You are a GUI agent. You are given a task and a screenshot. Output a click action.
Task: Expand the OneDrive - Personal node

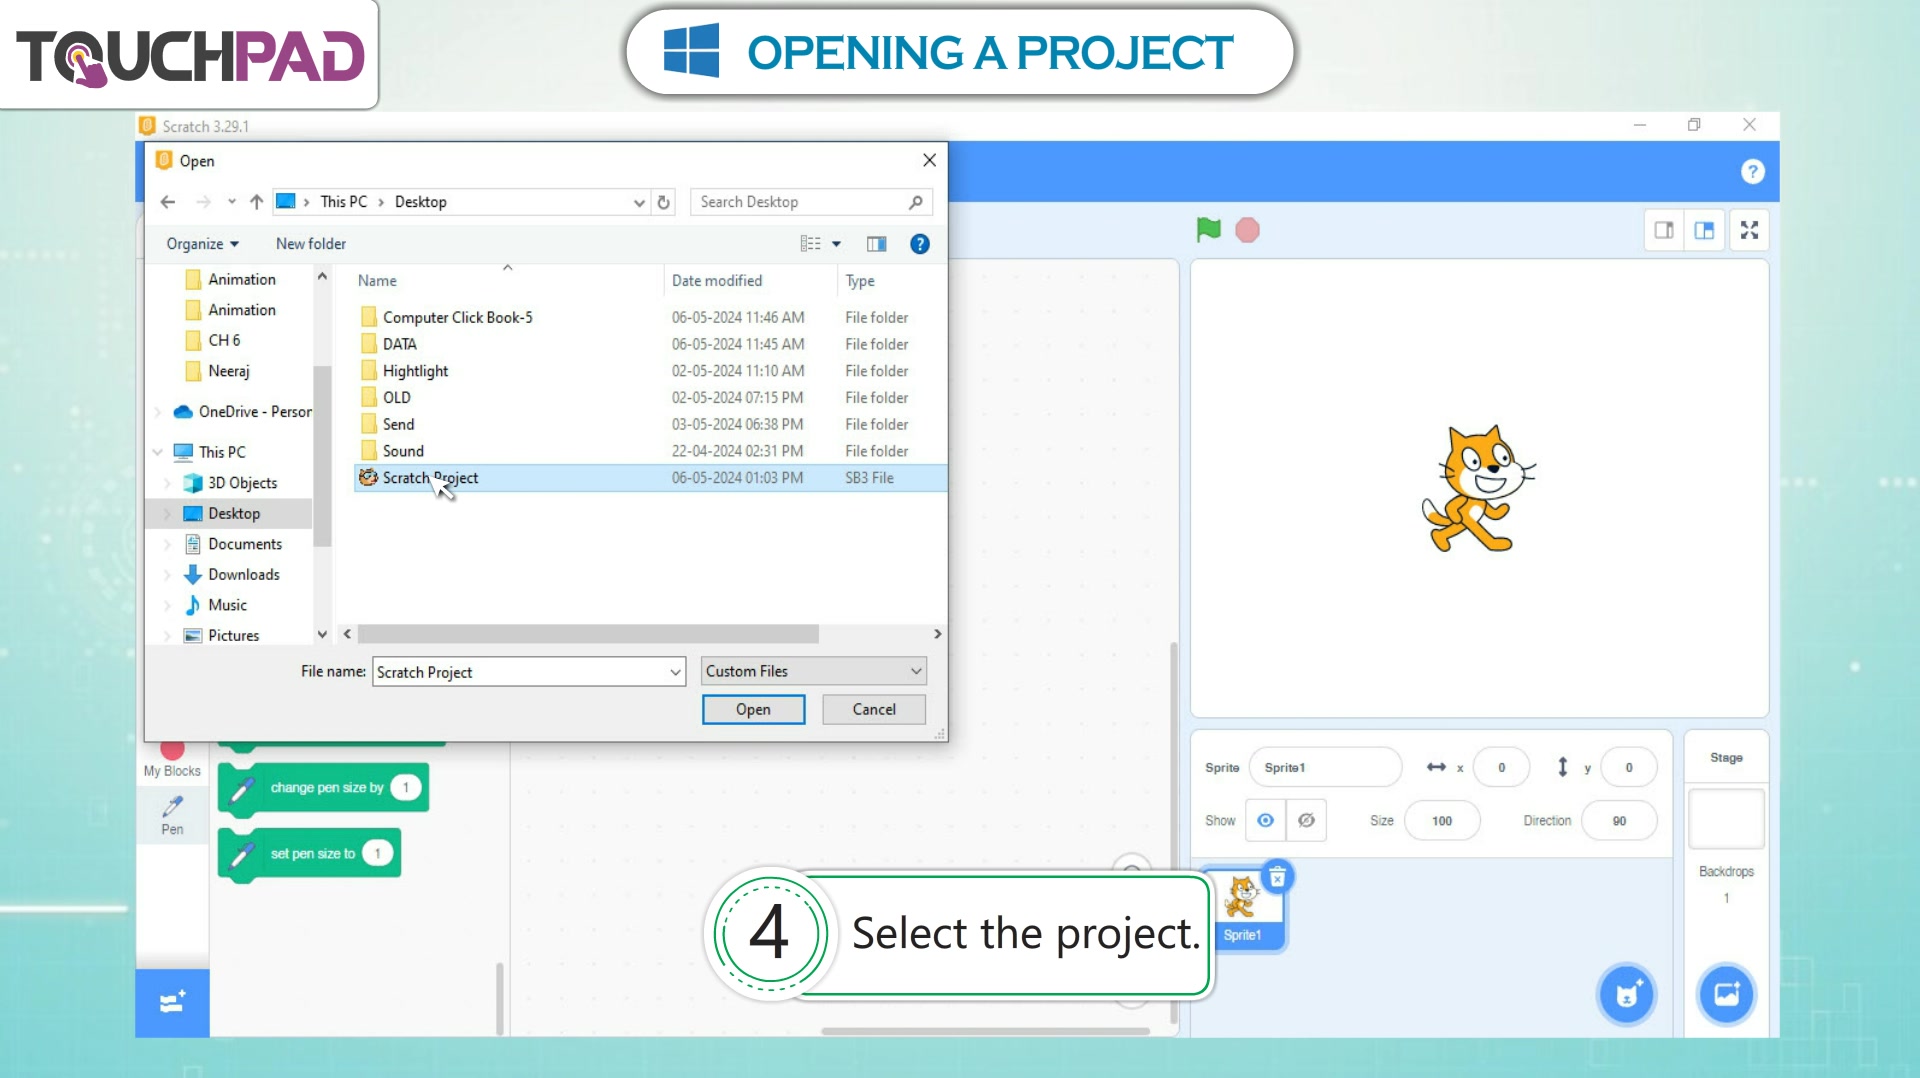[x=158, y=412]
